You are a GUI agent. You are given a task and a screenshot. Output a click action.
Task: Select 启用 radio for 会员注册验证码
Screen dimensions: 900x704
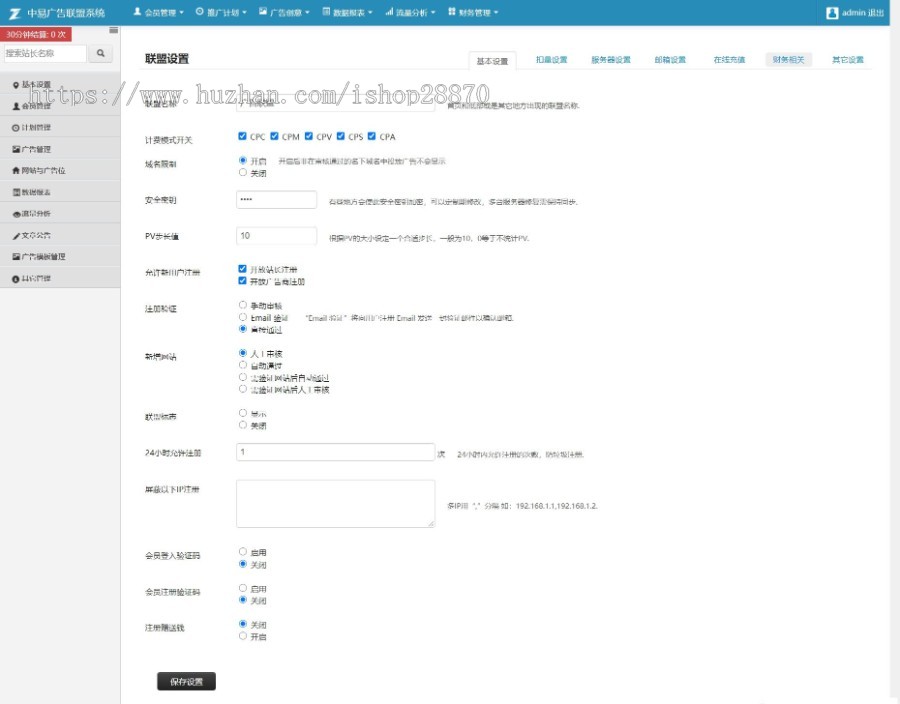coord(243,588)
